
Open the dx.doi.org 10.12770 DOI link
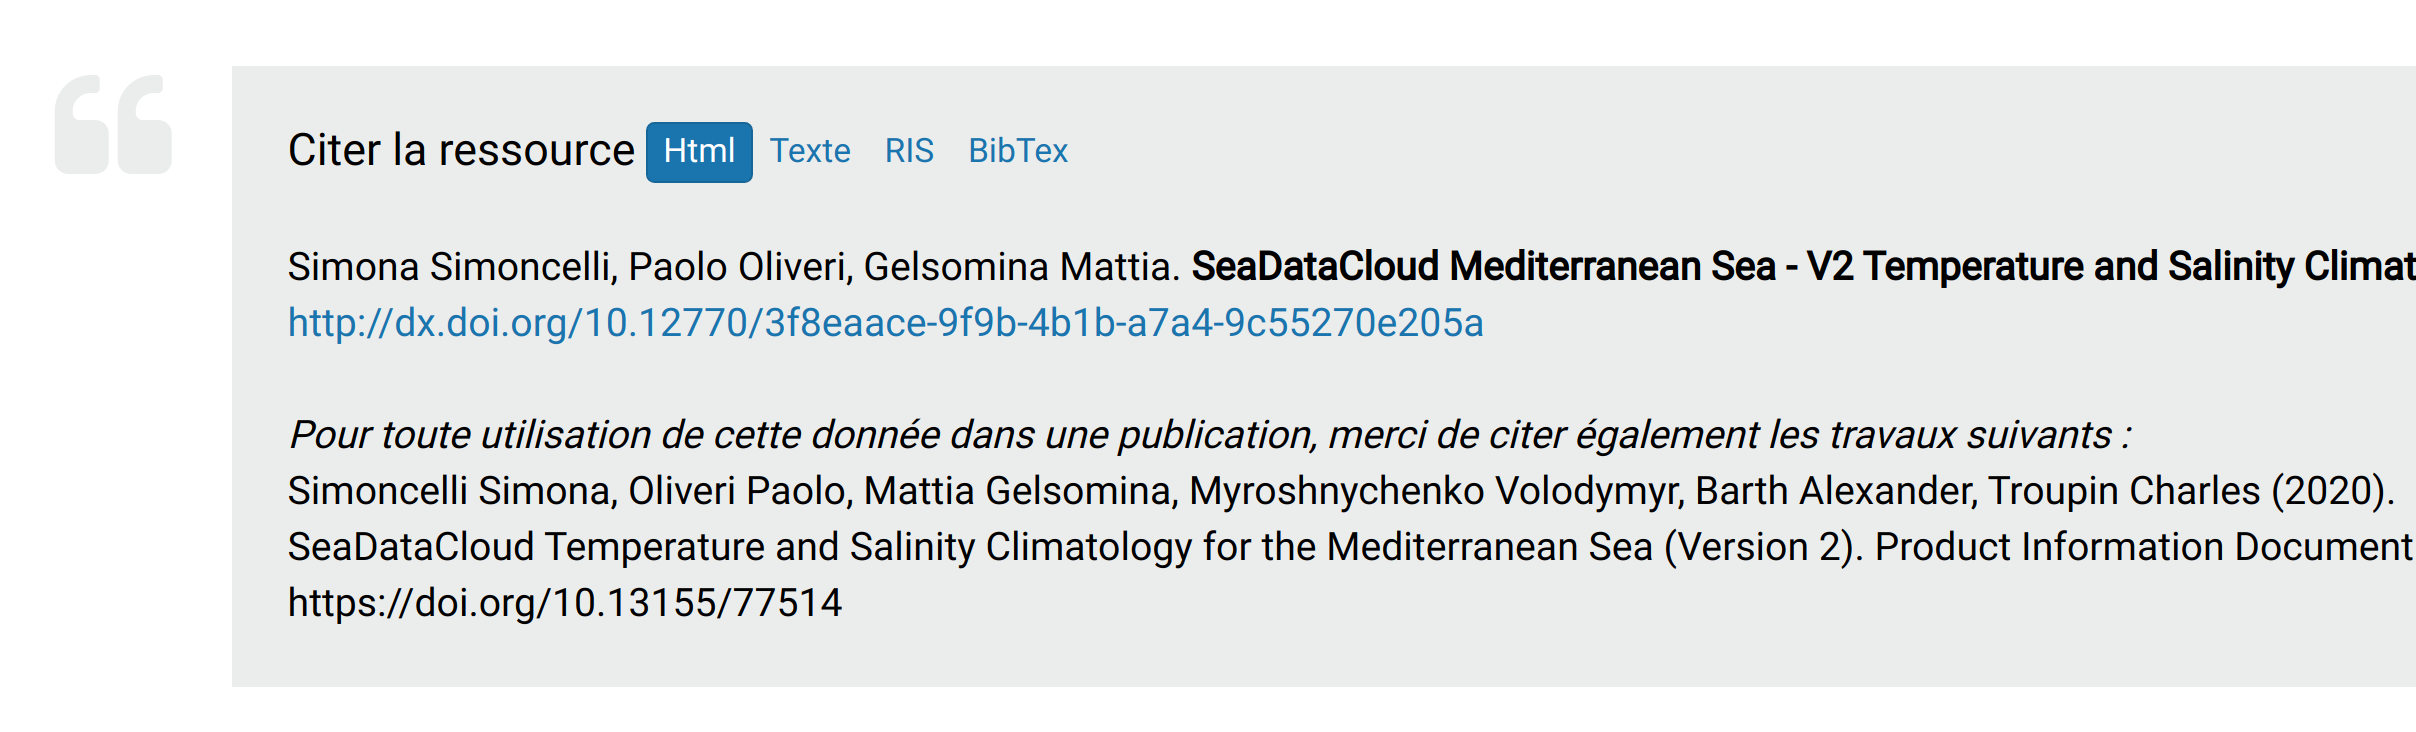click(x=886, y=323)
